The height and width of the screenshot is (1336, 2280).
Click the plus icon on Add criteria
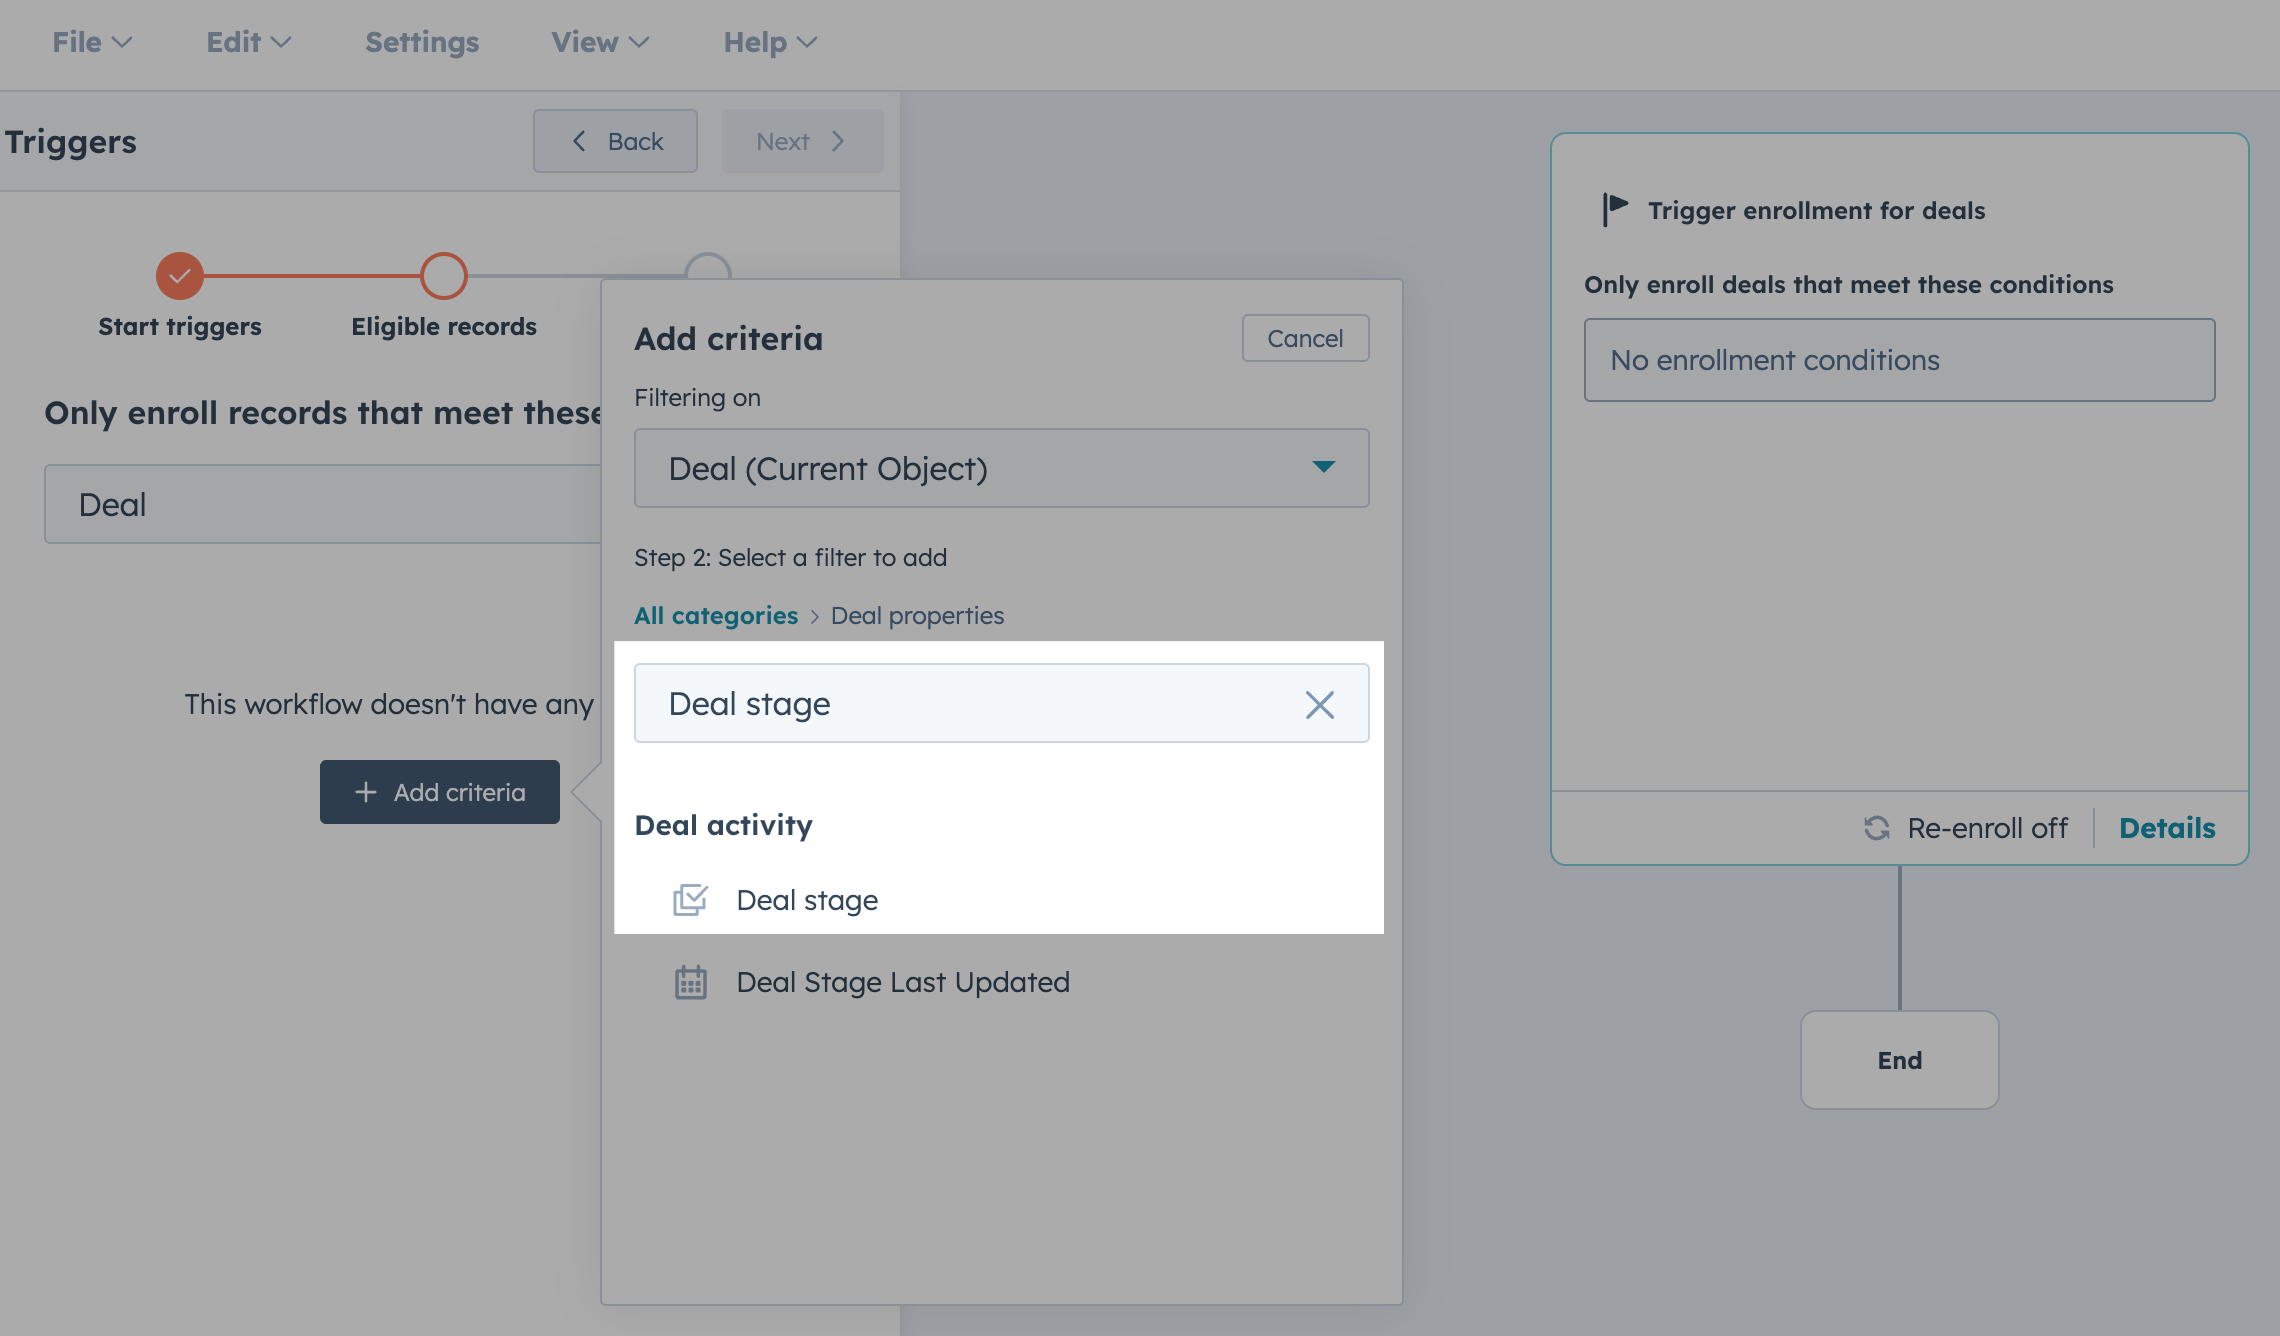[366, 792]
